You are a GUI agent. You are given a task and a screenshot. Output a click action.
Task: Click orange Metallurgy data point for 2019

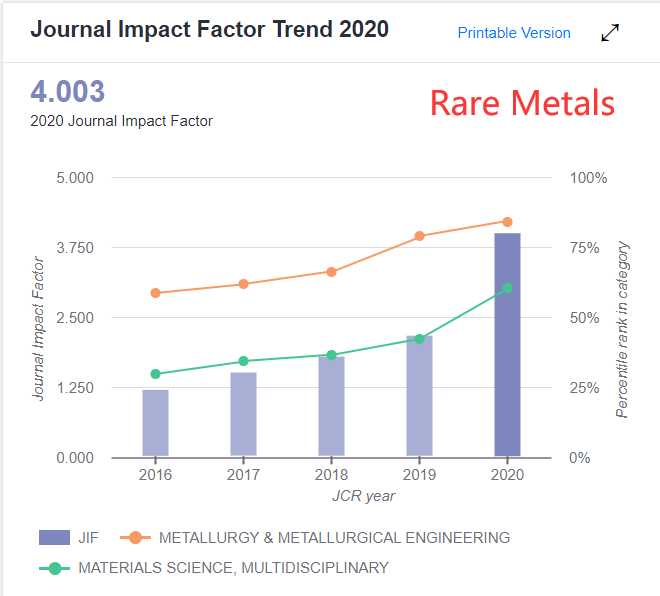[419, 236]
